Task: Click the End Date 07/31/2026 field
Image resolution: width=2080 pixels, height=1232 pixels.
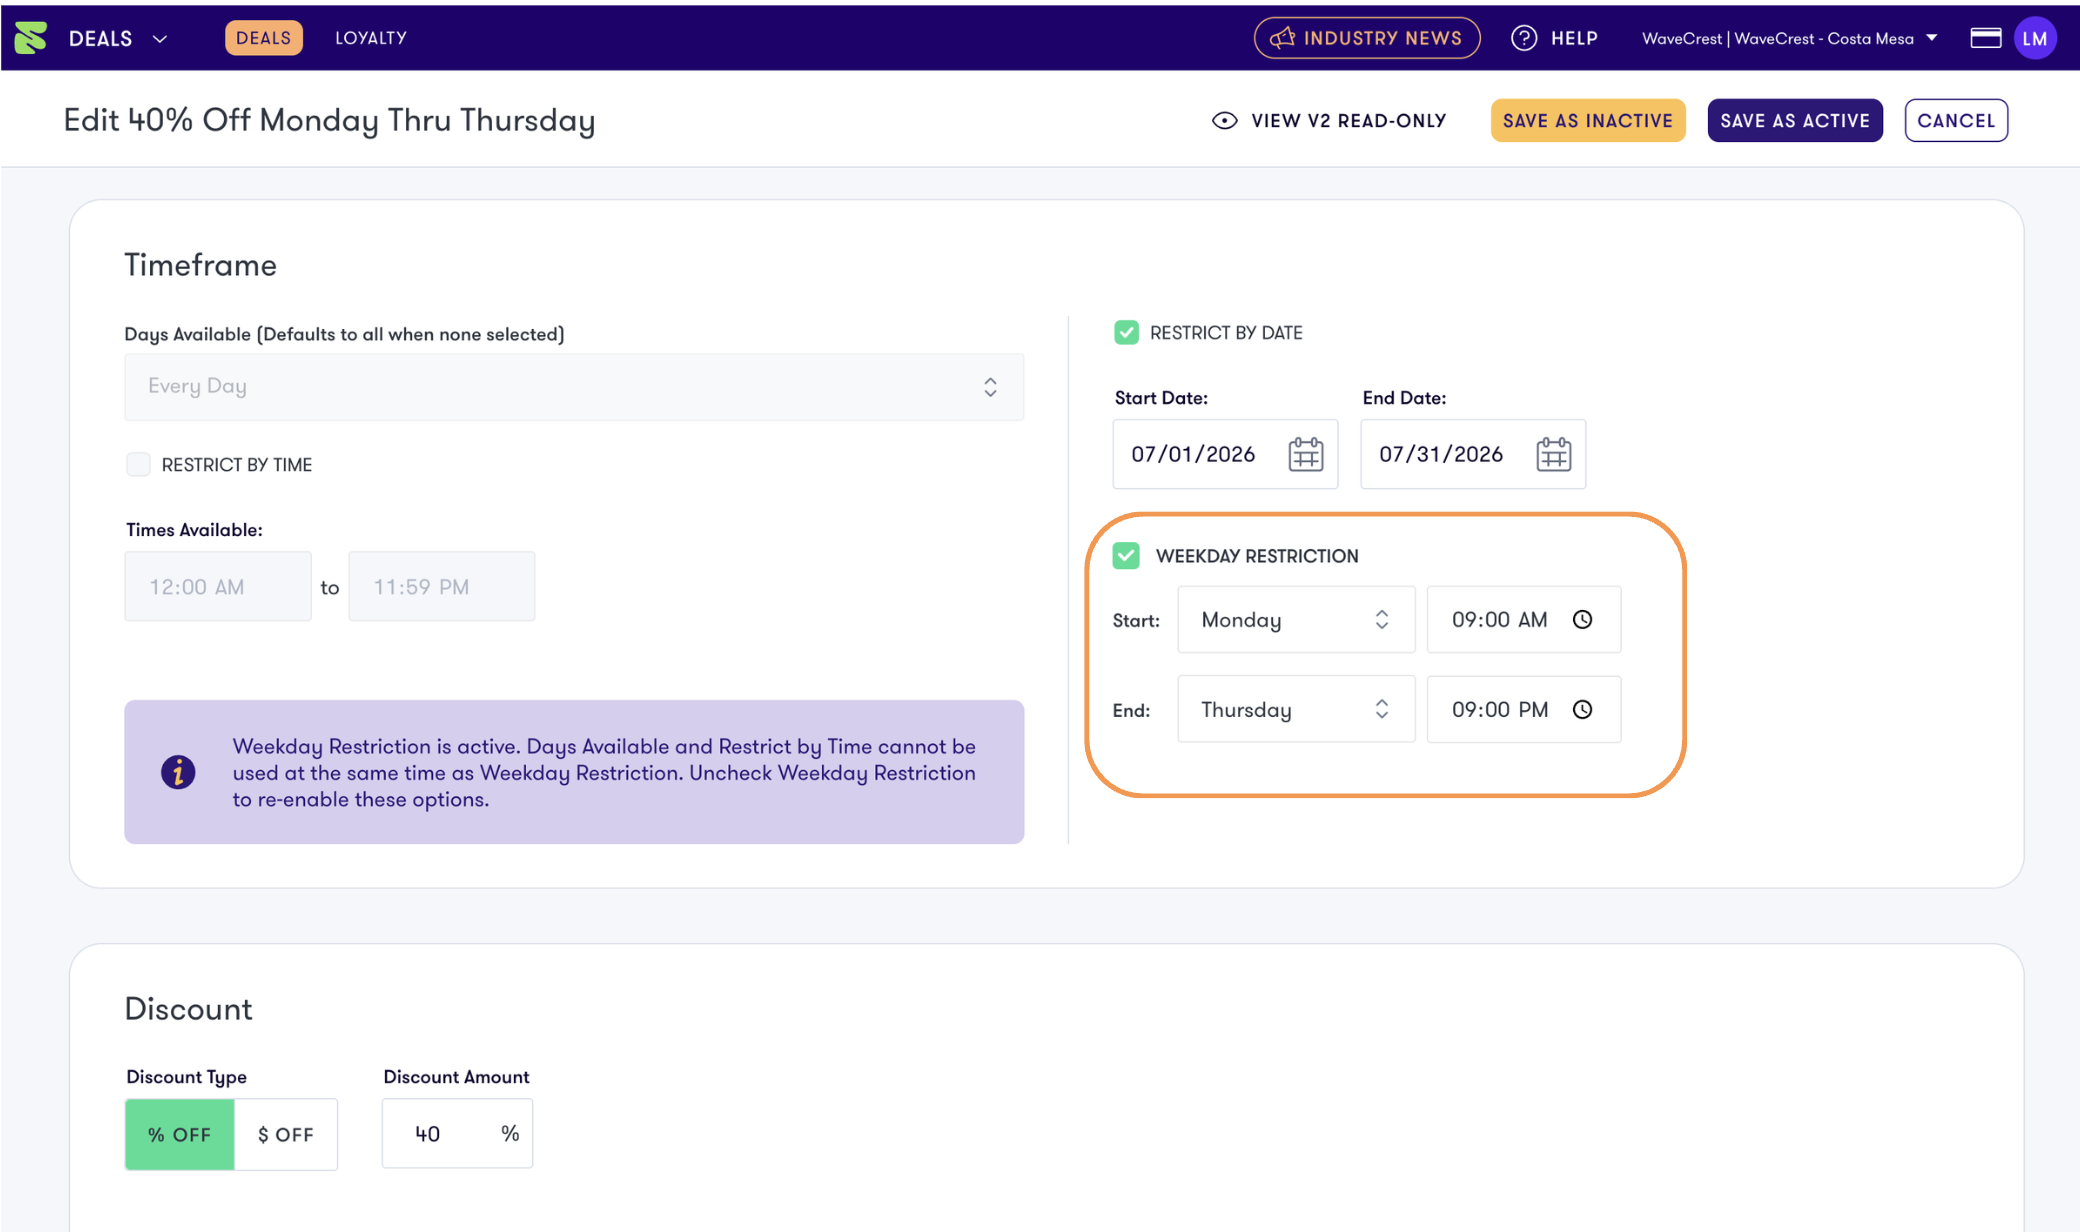Action: click(1473, 454)
